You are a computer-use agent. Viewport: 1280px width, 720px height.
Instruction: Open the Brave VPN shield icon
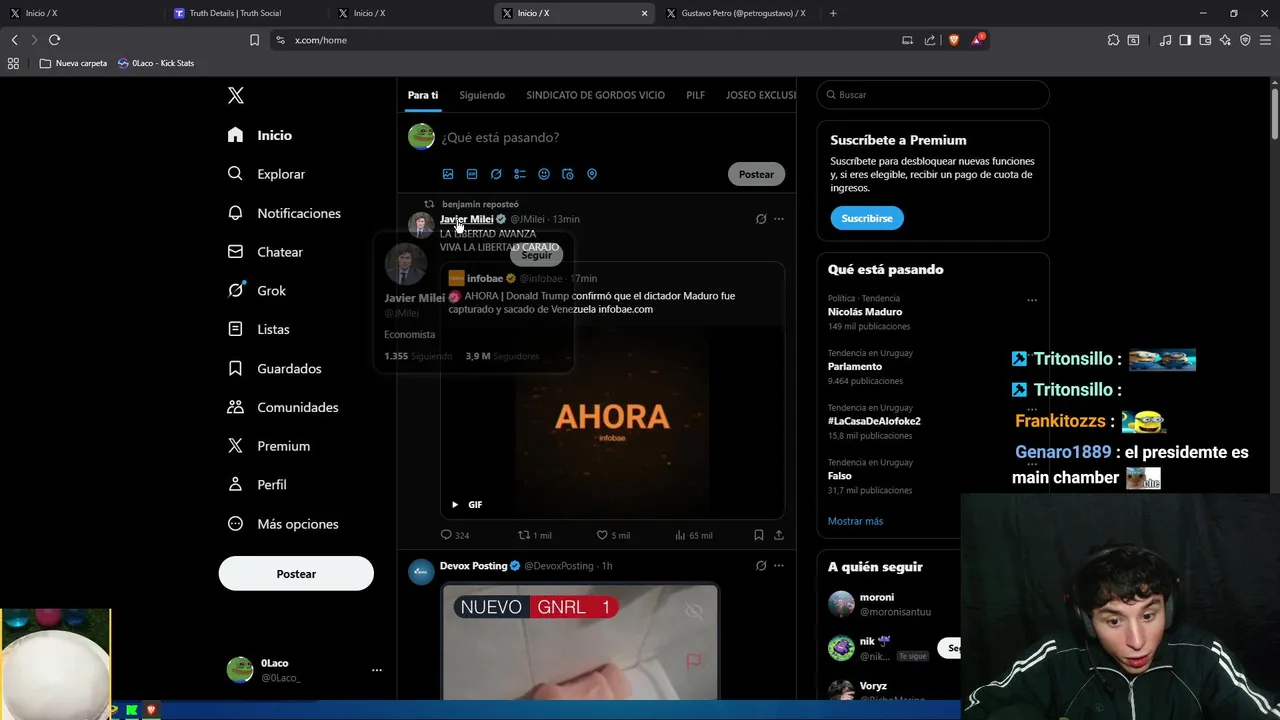tap(1245, 40)
